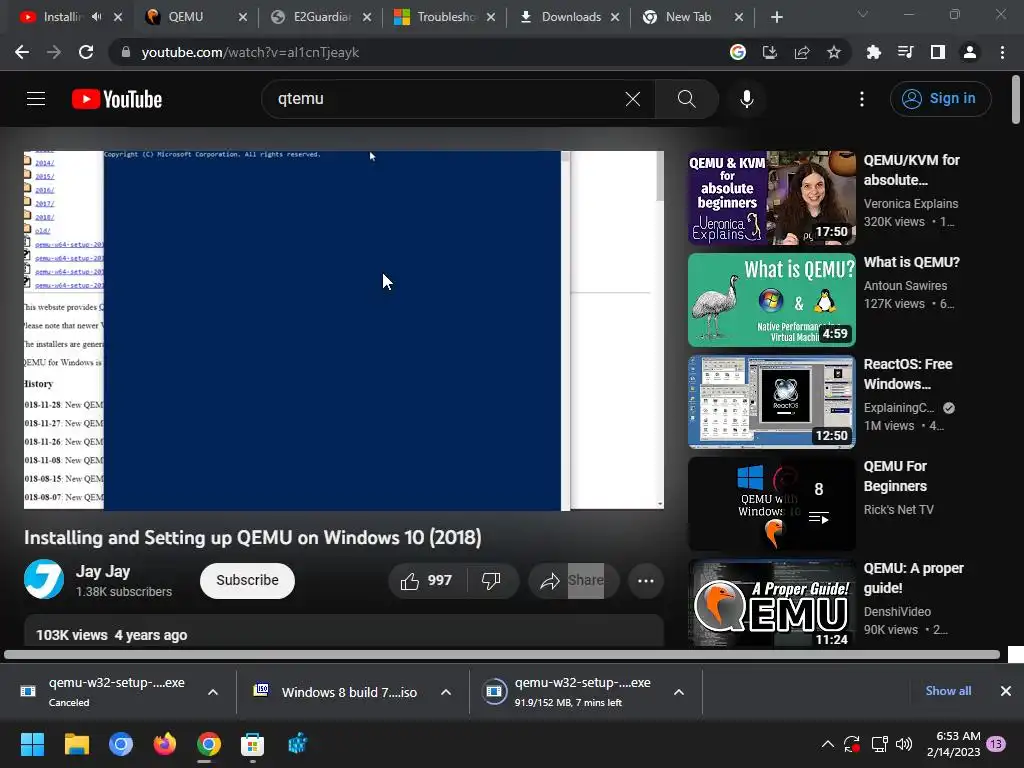Open File Explorer from taskbar

click(76, 744)
